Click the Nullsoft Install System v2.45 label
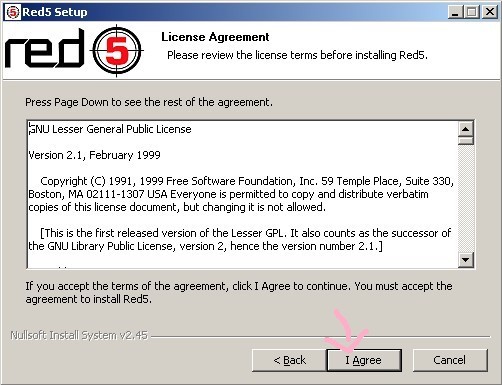Image resolution: width=502 pixels, height=385 pixels. 79,335
